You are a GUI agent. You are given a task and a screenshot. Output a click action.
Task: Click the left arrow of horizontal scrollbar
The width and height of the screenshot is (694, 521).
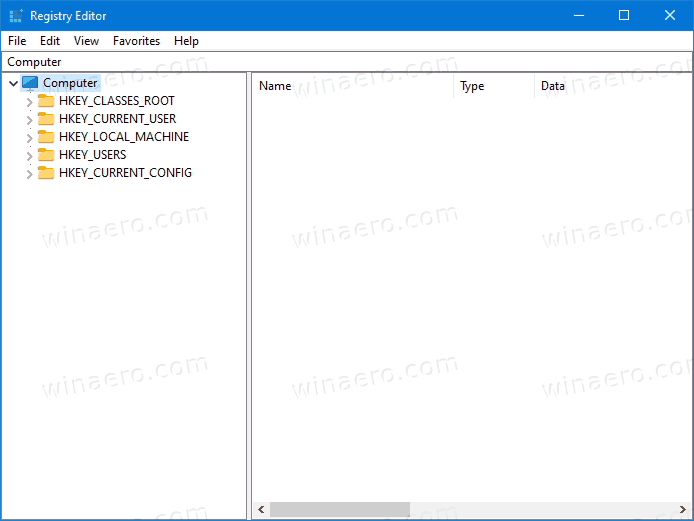point(261,509)
